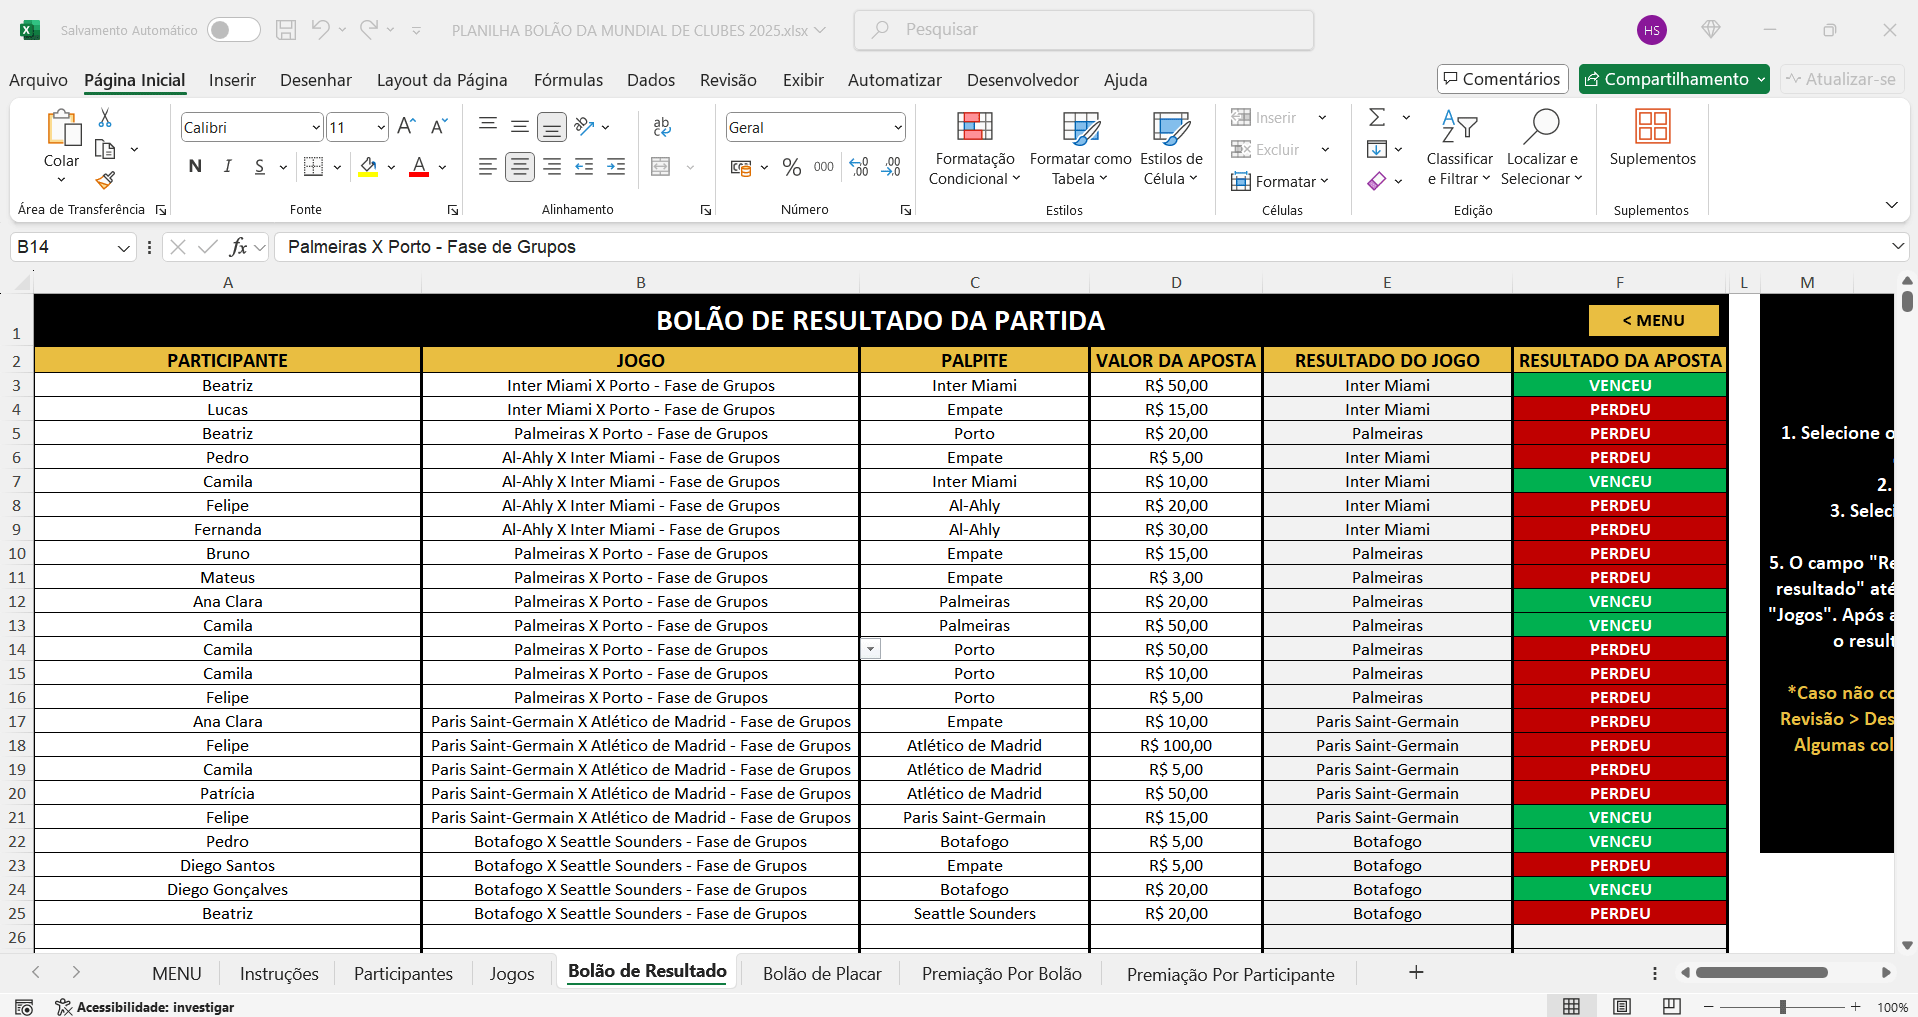Add a new sheet with plus button
1918x1017 pixels.
tap(1416, 972)
